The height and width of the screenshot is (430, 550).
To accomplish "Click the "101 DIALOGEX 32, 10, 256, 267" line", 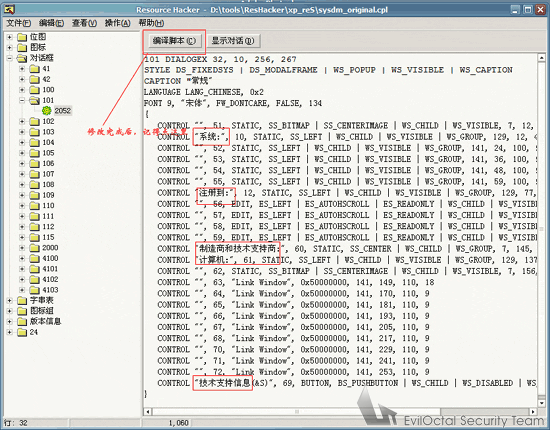I will tap(220, 59).
